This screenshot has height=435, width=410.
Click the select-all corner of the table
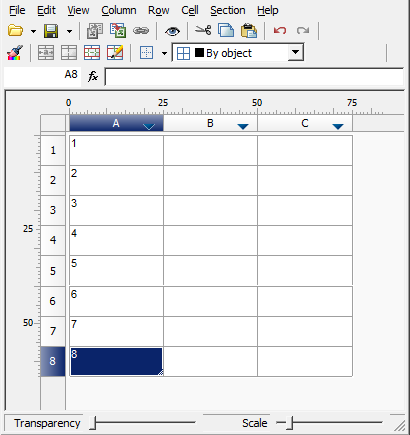pyautogui.click(x=53, y=123)
